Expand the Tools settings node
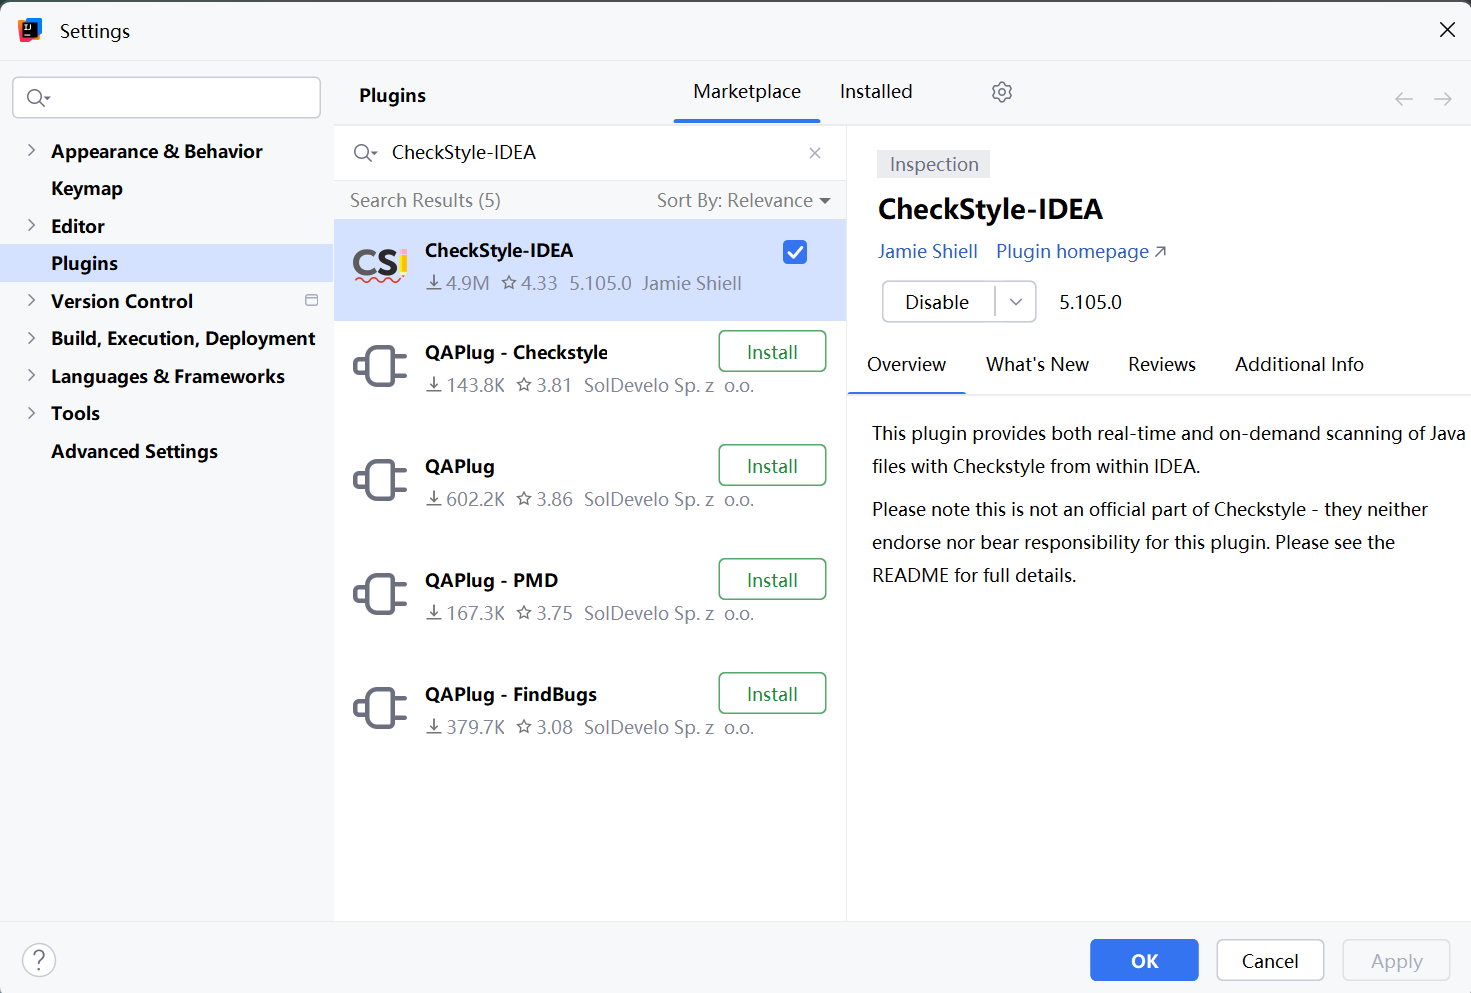This screenshot has width=1471, height=993. click(x=31, y=413)
